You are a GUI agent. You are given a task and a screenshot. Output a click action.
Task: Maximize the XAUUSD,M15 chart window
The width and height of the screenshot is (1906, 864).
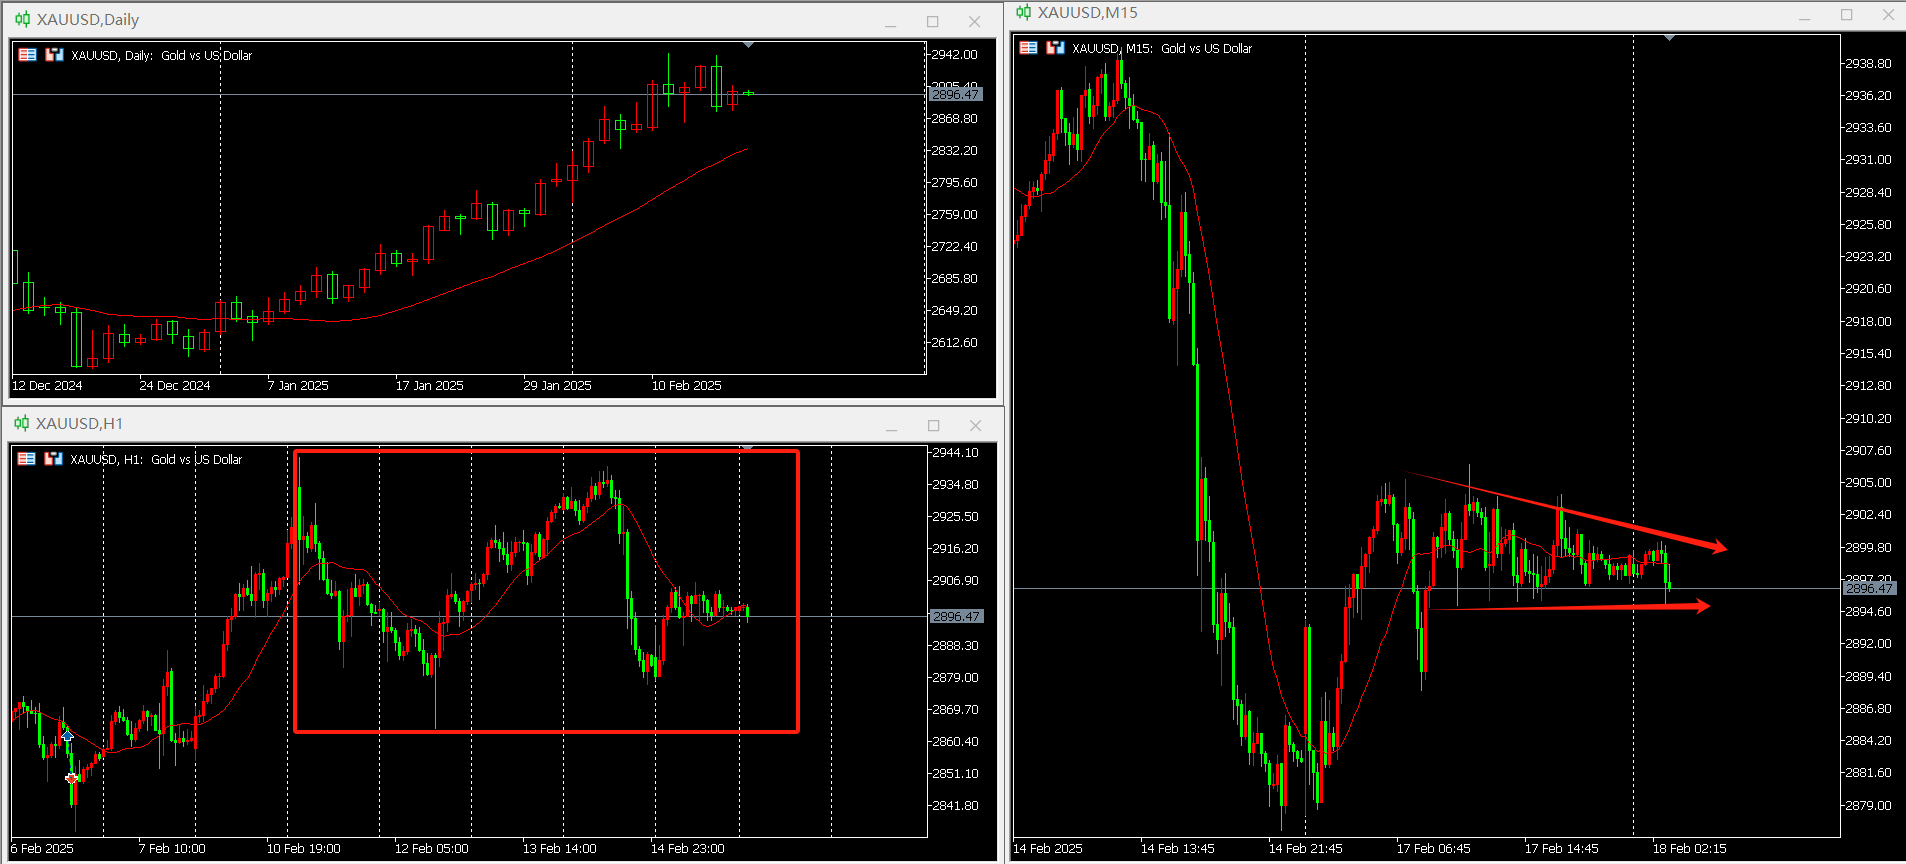click(x=1847, y=15)
